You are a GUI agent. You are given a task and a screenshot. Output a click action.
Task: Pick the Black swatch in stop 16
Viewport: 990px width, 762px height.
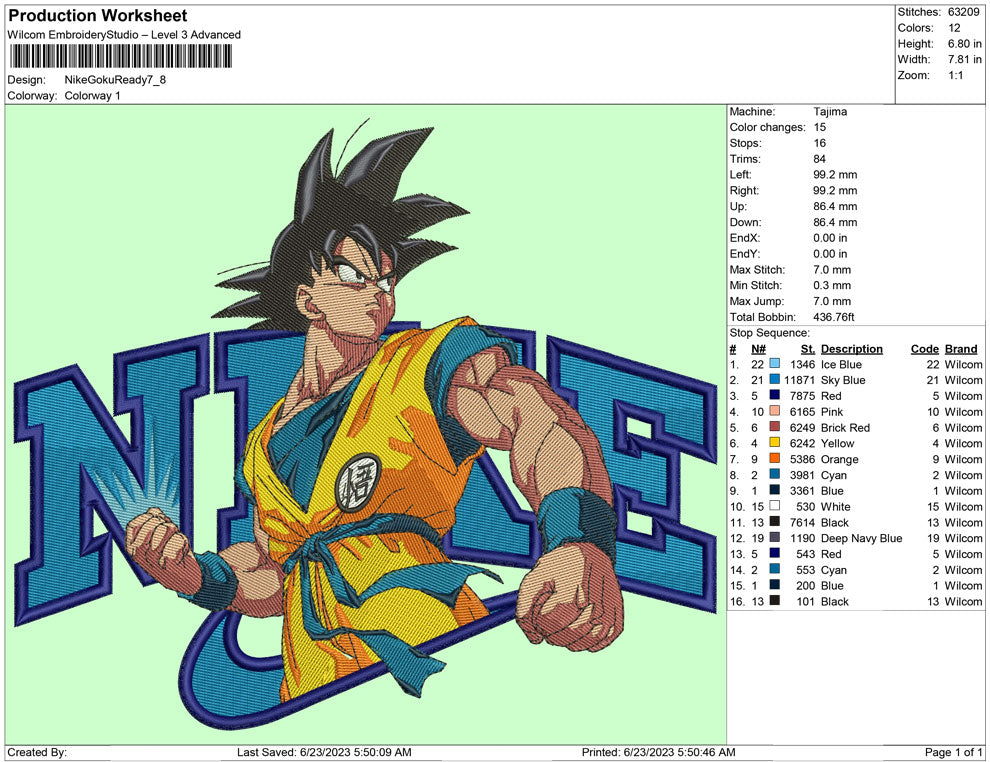pyautogui.click(x=775, y=602)
